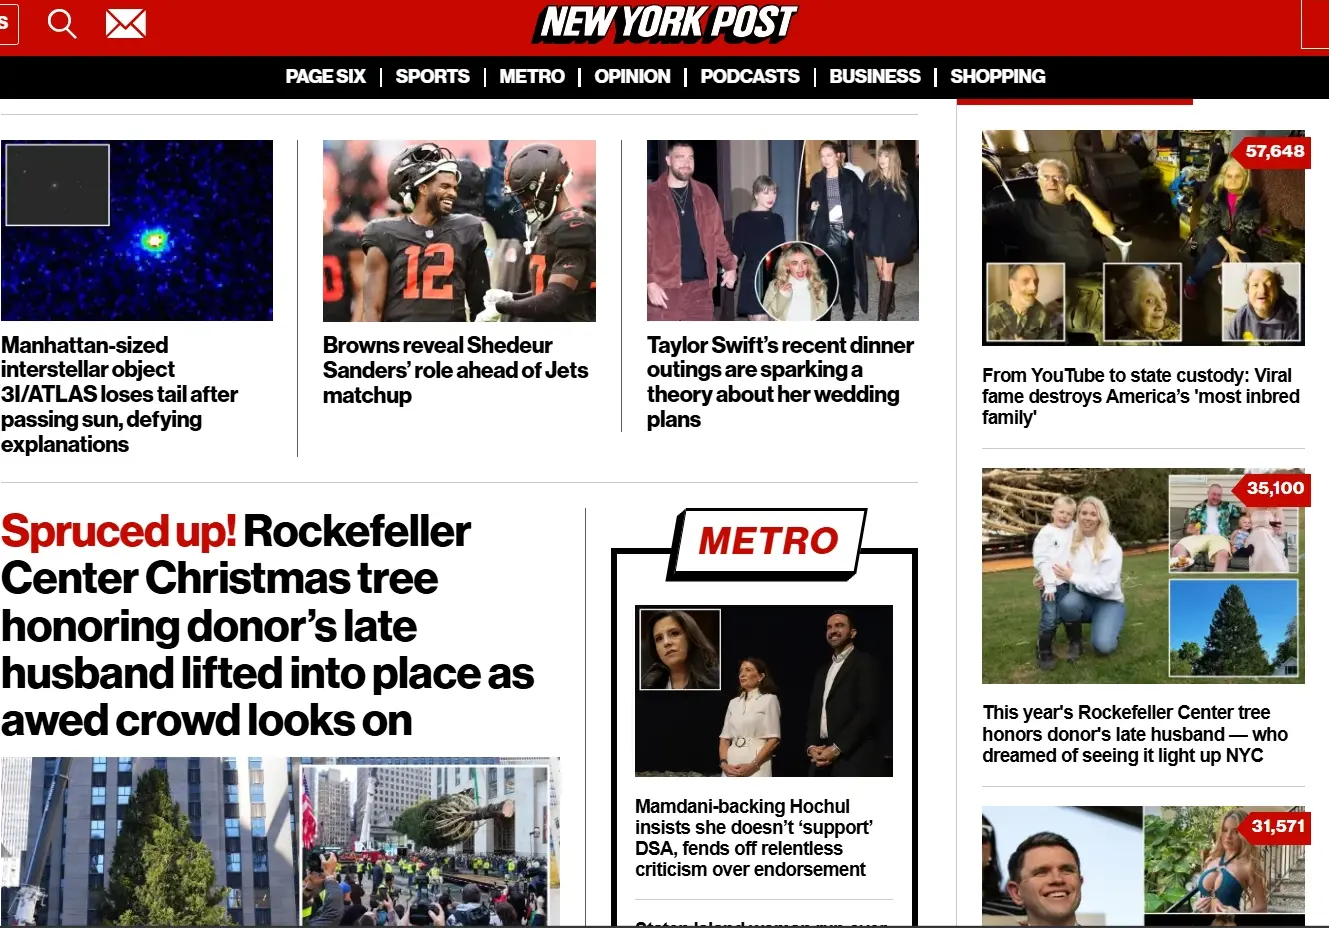Click the METRO section header badge

tap(767, 542)
